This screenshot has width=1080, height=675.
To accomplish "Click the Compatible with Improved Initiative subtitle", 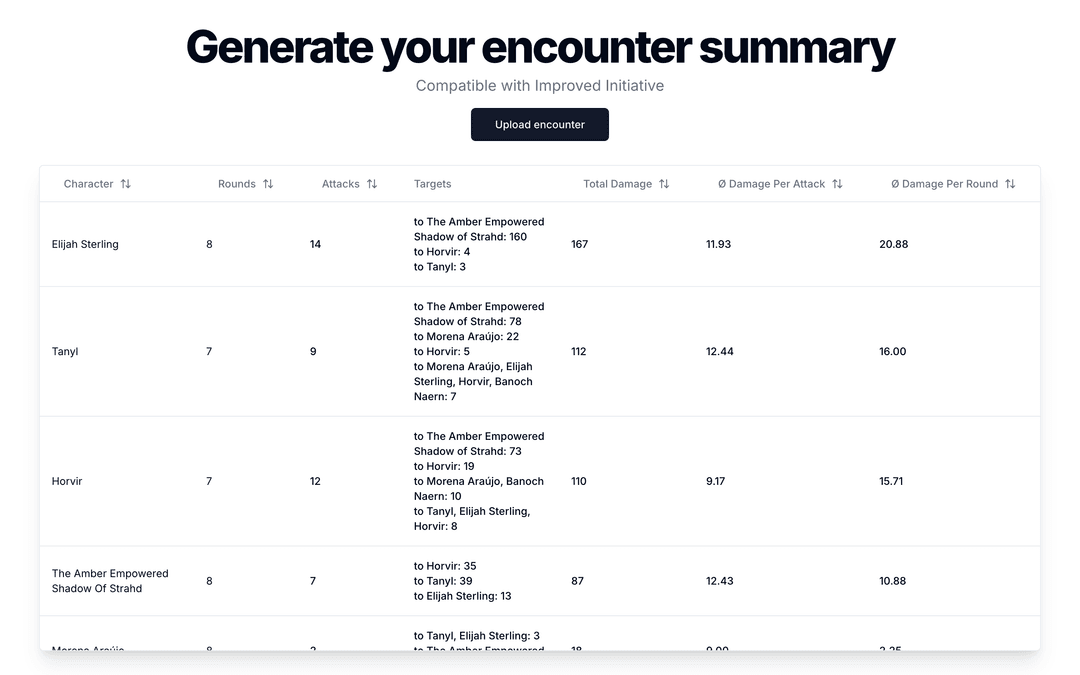I will [540, 85].
